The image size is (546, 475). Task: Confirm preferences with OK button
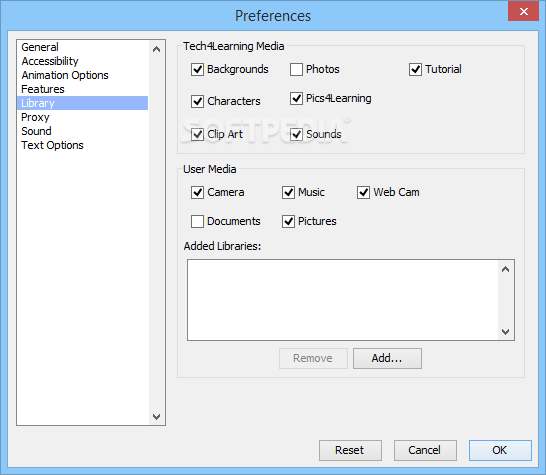click(x=500, y=450)
